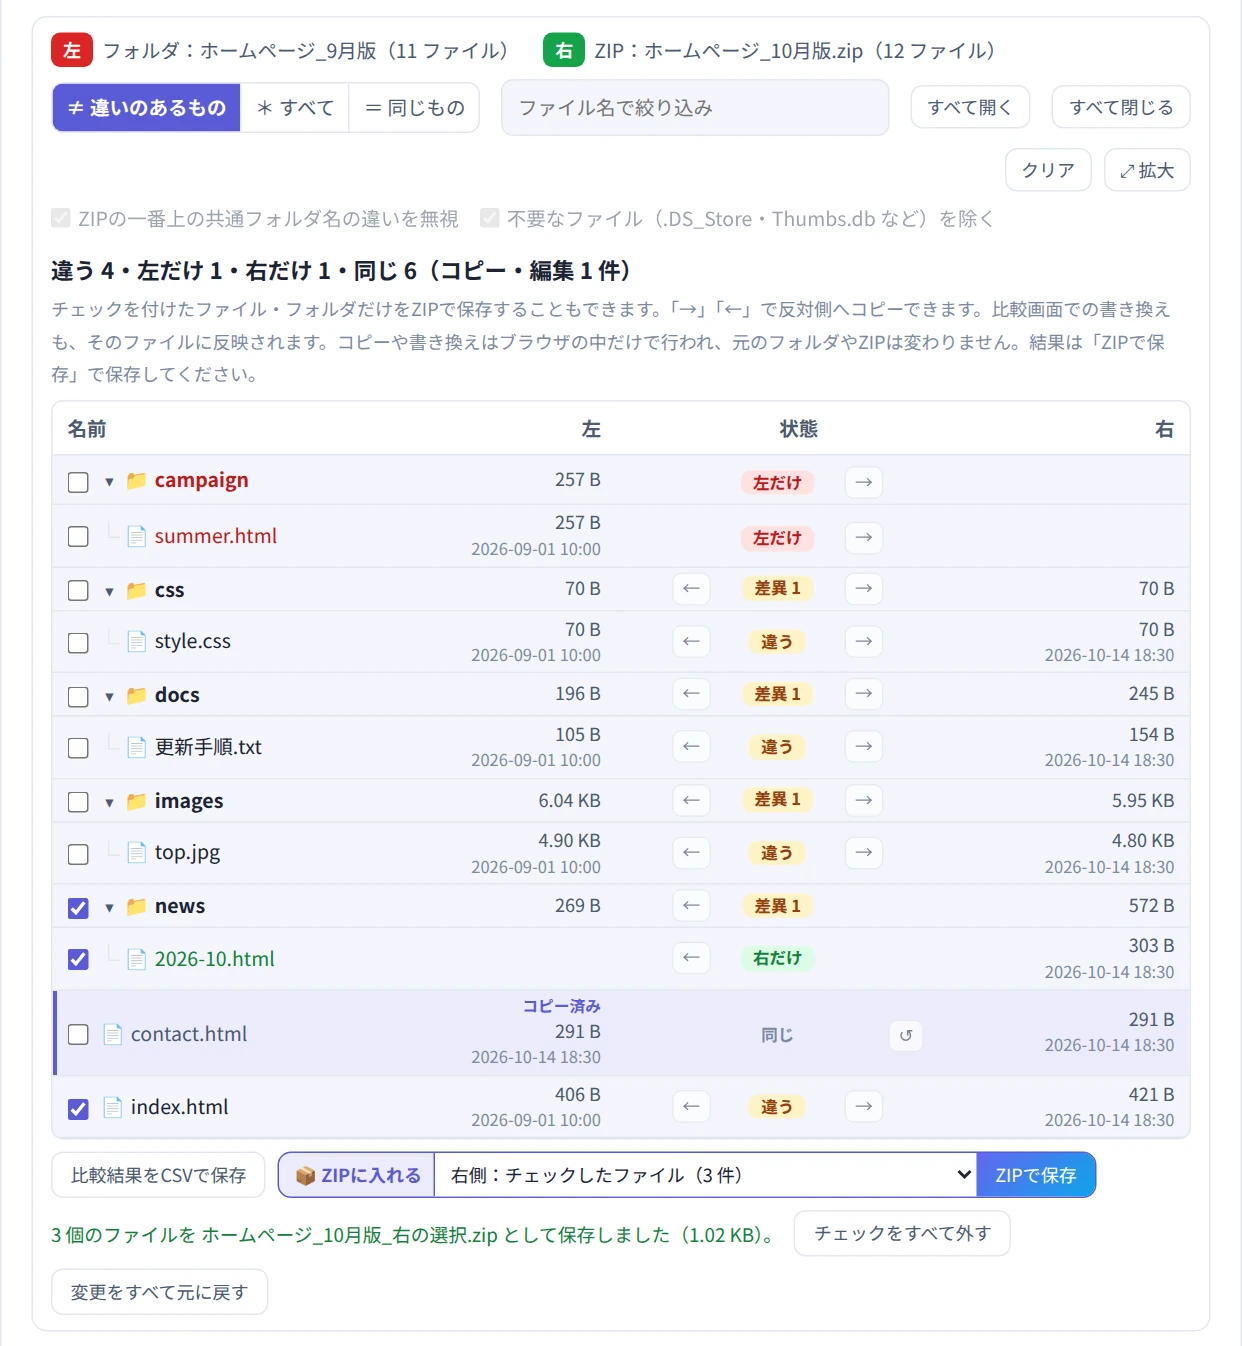Click the contact.html file icon
This screenshot has height=1346, width=1242.
(x=113, y=1034)
